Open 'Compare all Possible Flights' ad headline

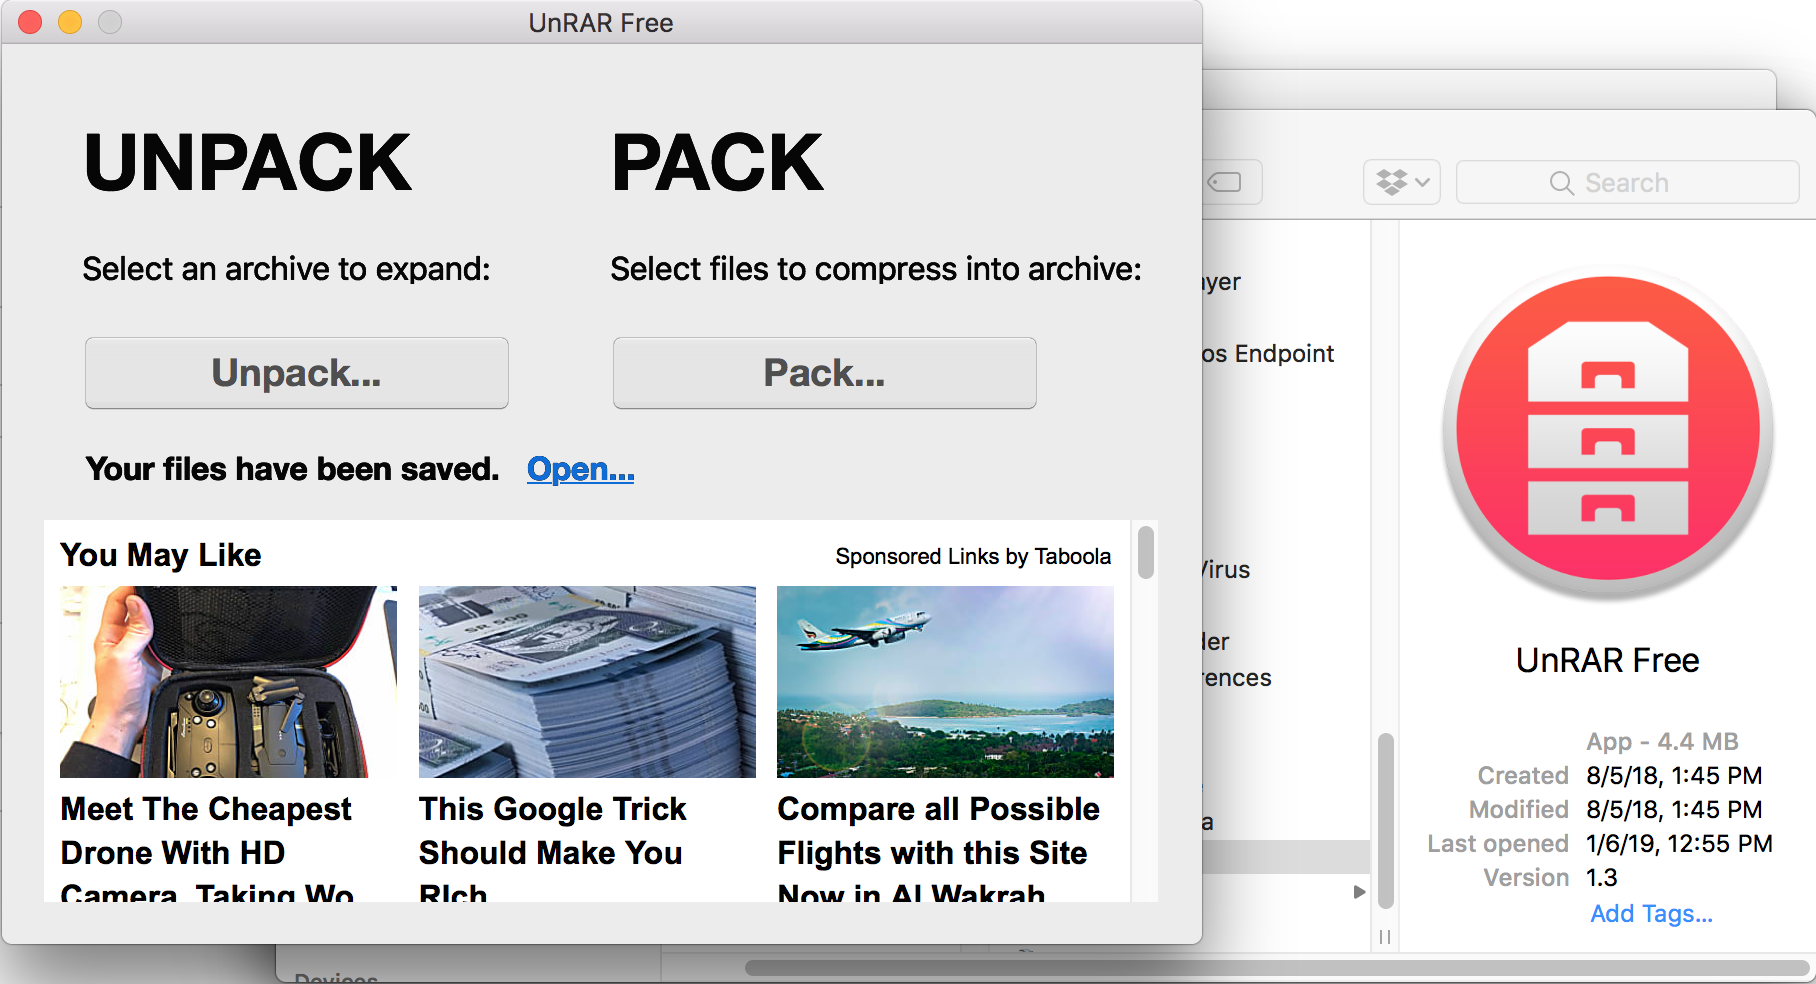click(938, 850)
